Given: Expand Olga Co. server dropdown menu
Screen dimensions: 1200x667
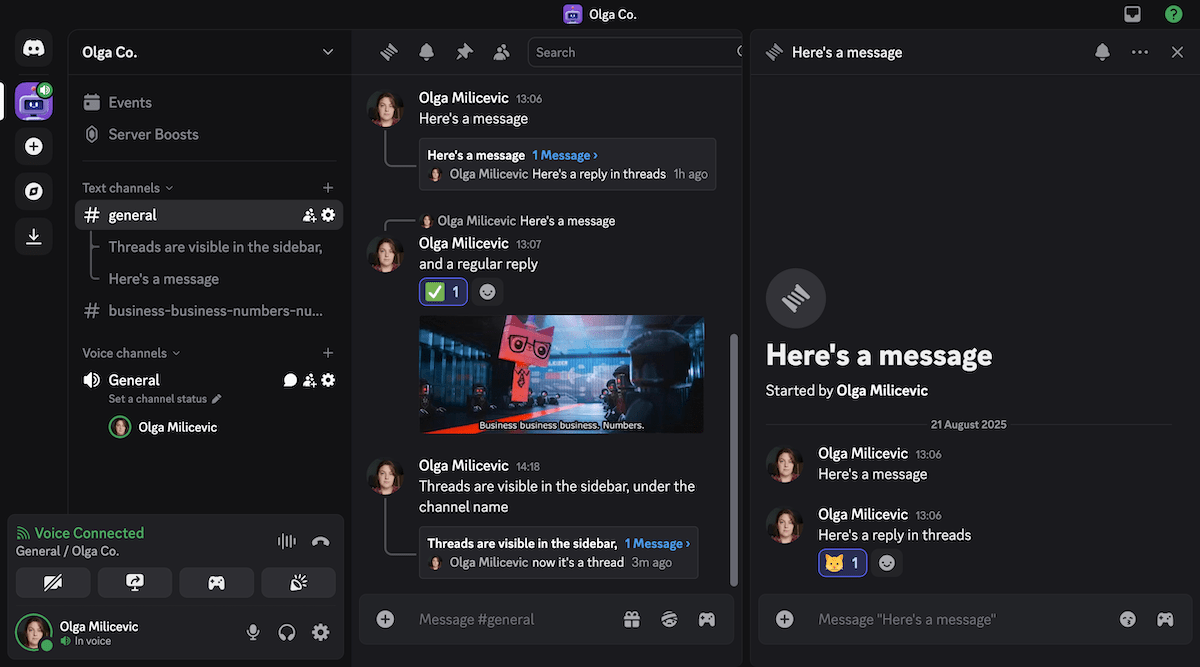Looking at the screenshot, I should [x=328, y=52].
